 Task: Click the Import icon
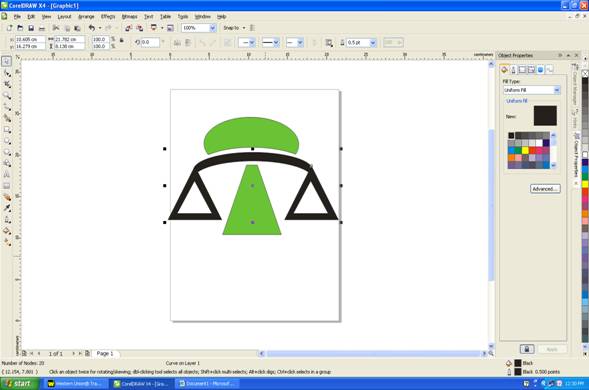[x=128, y=28]
